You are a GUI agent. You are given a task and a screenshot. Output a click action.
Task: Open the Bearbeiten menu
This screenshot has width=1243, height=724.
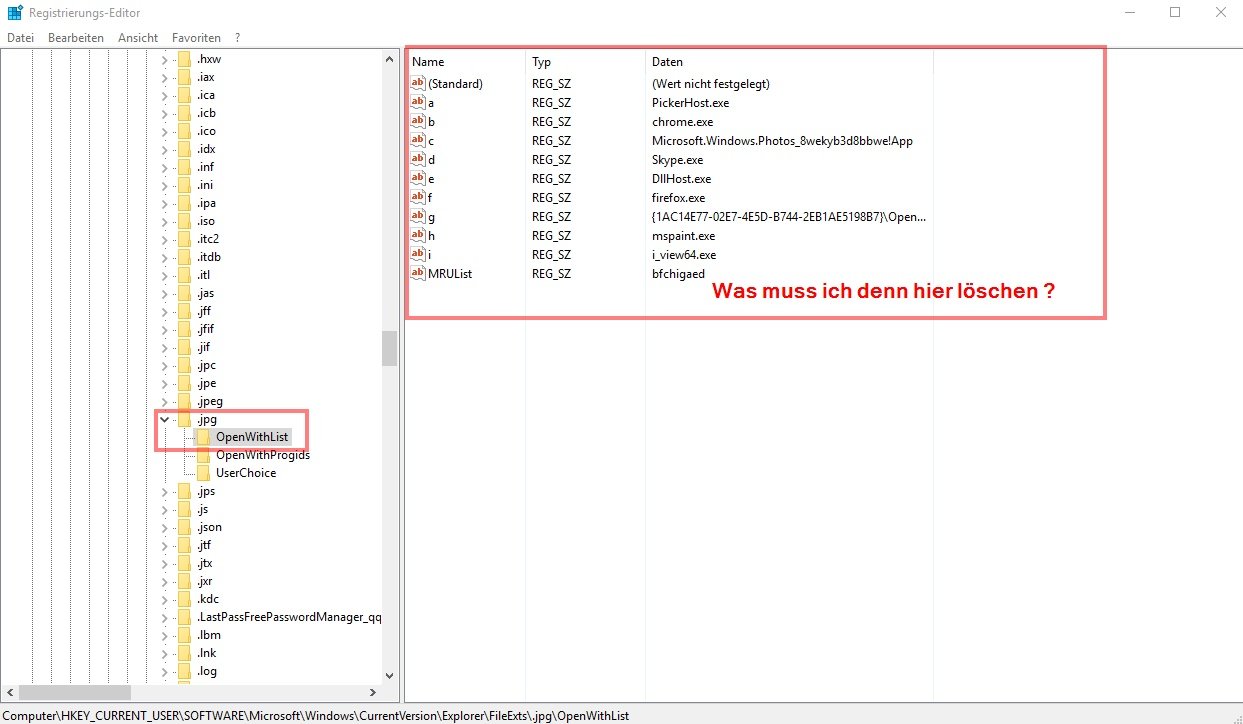(x=76, y=37)
